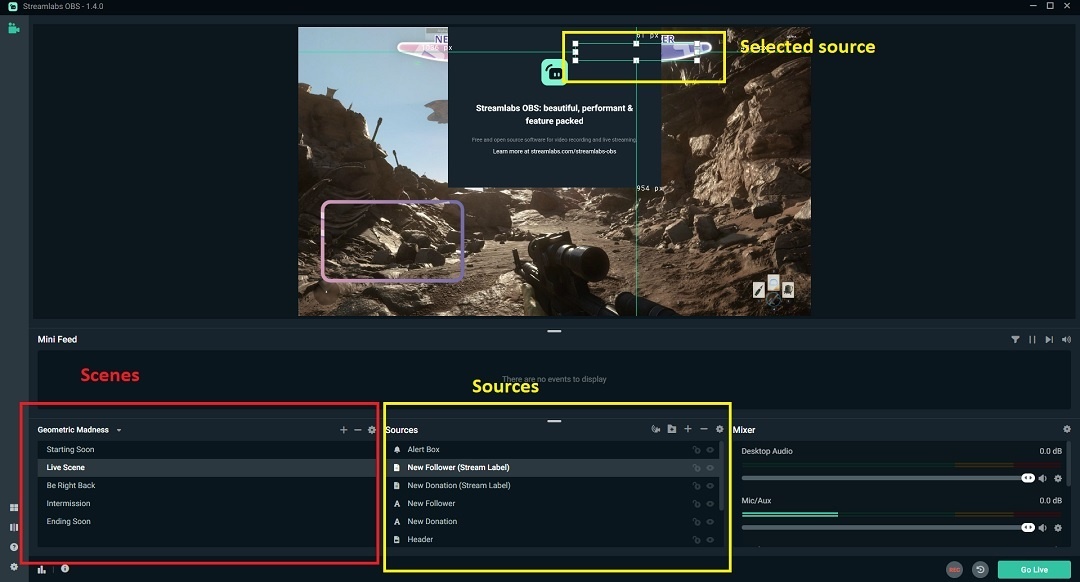Click the REC record button
Image resolution: width=1080 pixels, height=582 pixels.
(955, 570)
